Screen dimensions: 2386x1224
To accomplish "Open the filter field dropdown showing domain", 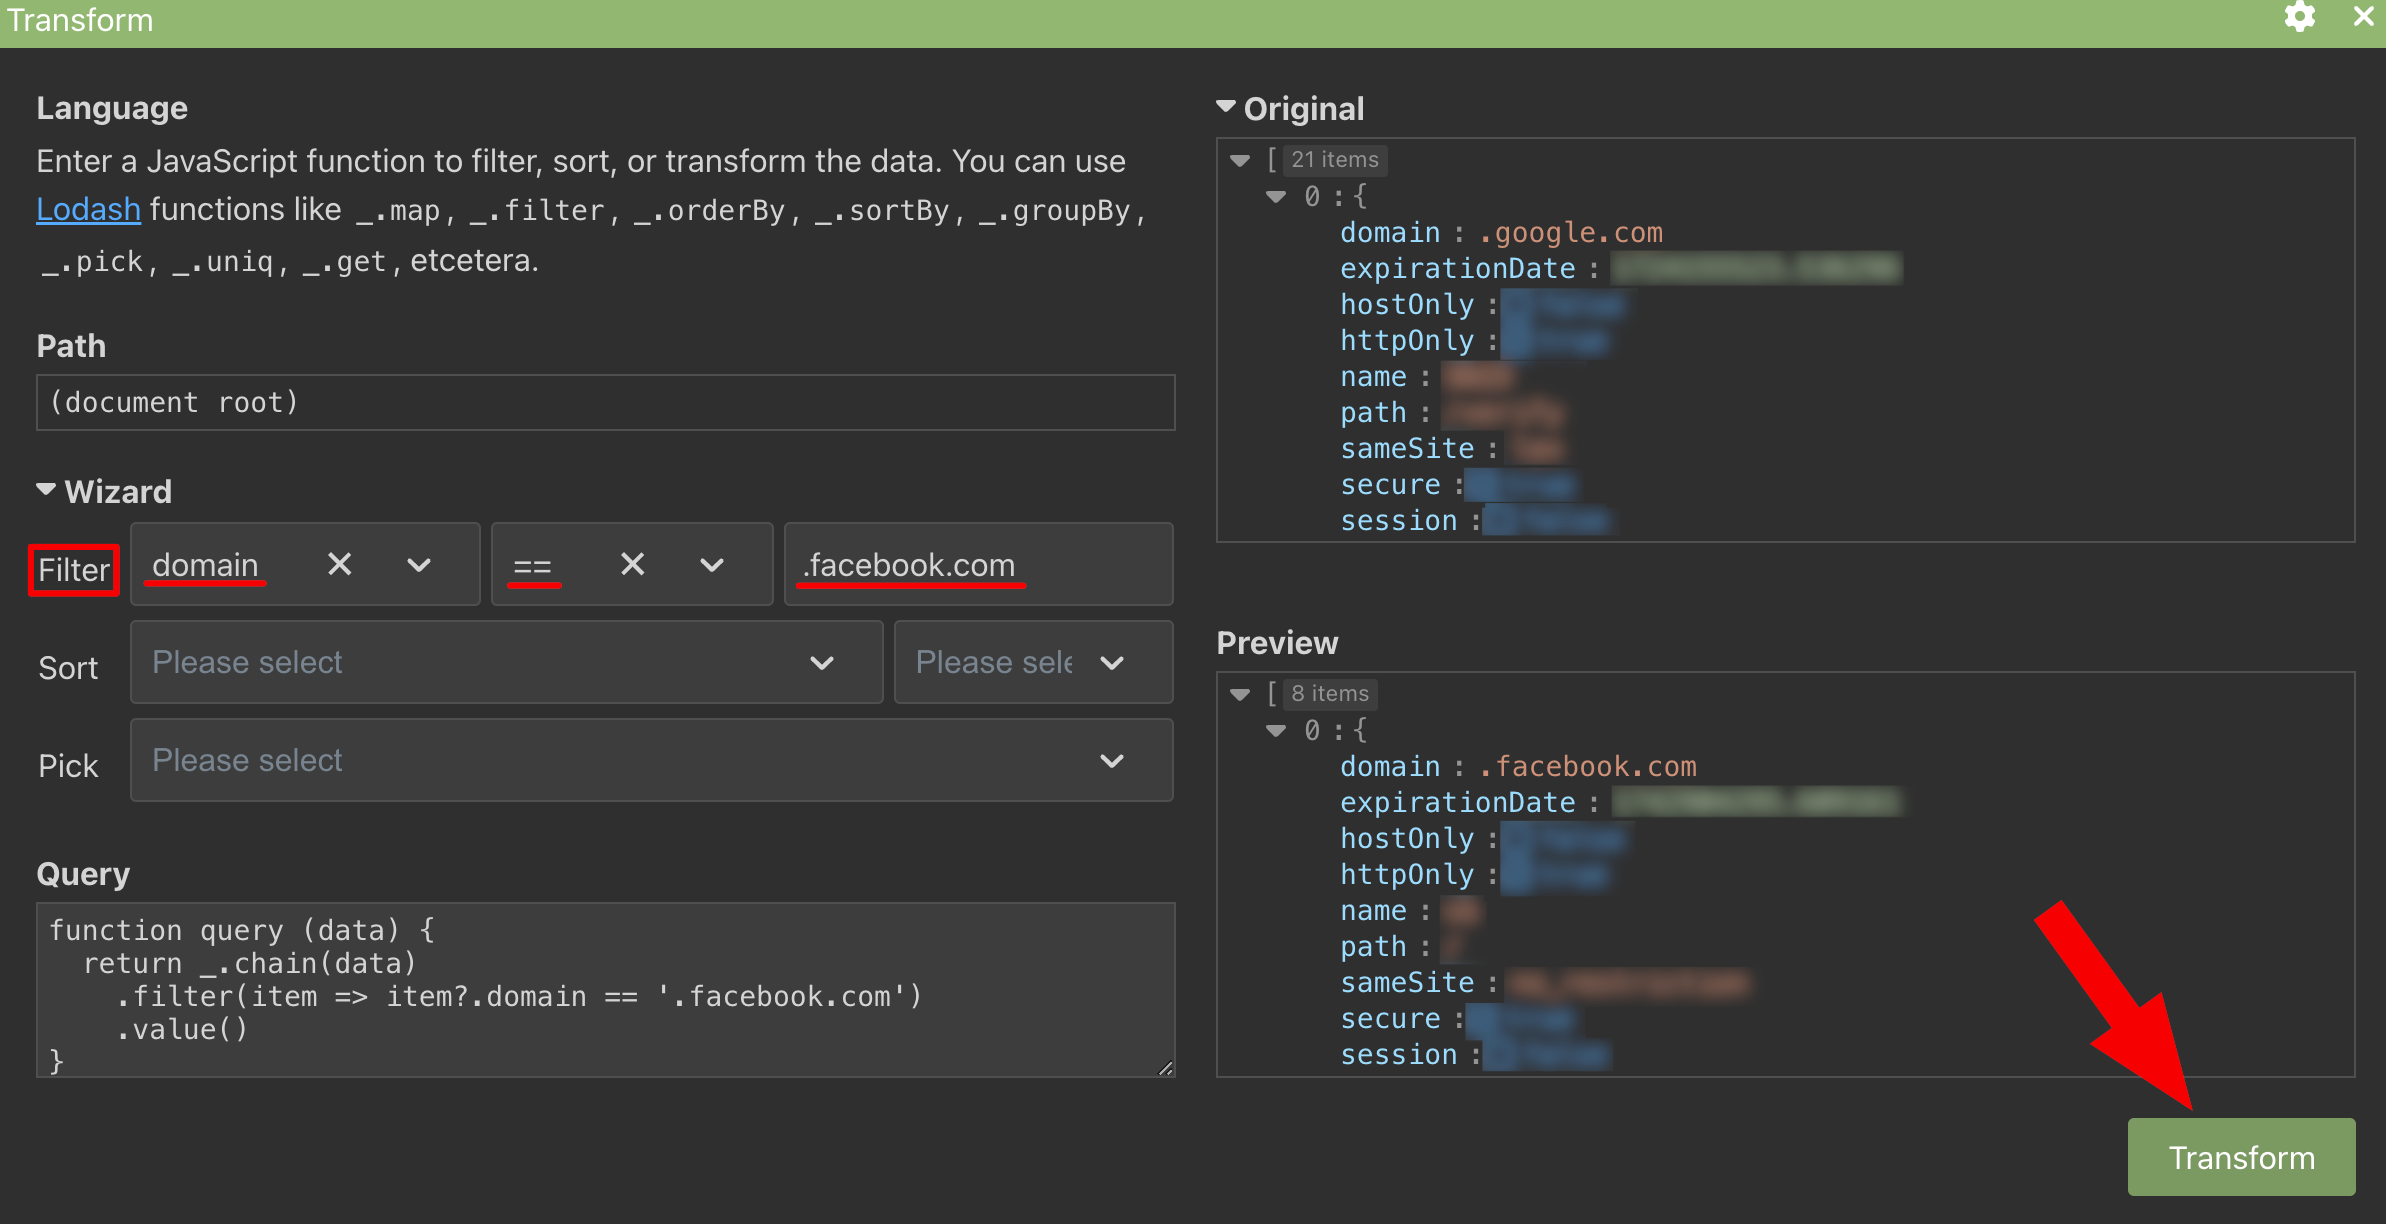I will point(419,565).
